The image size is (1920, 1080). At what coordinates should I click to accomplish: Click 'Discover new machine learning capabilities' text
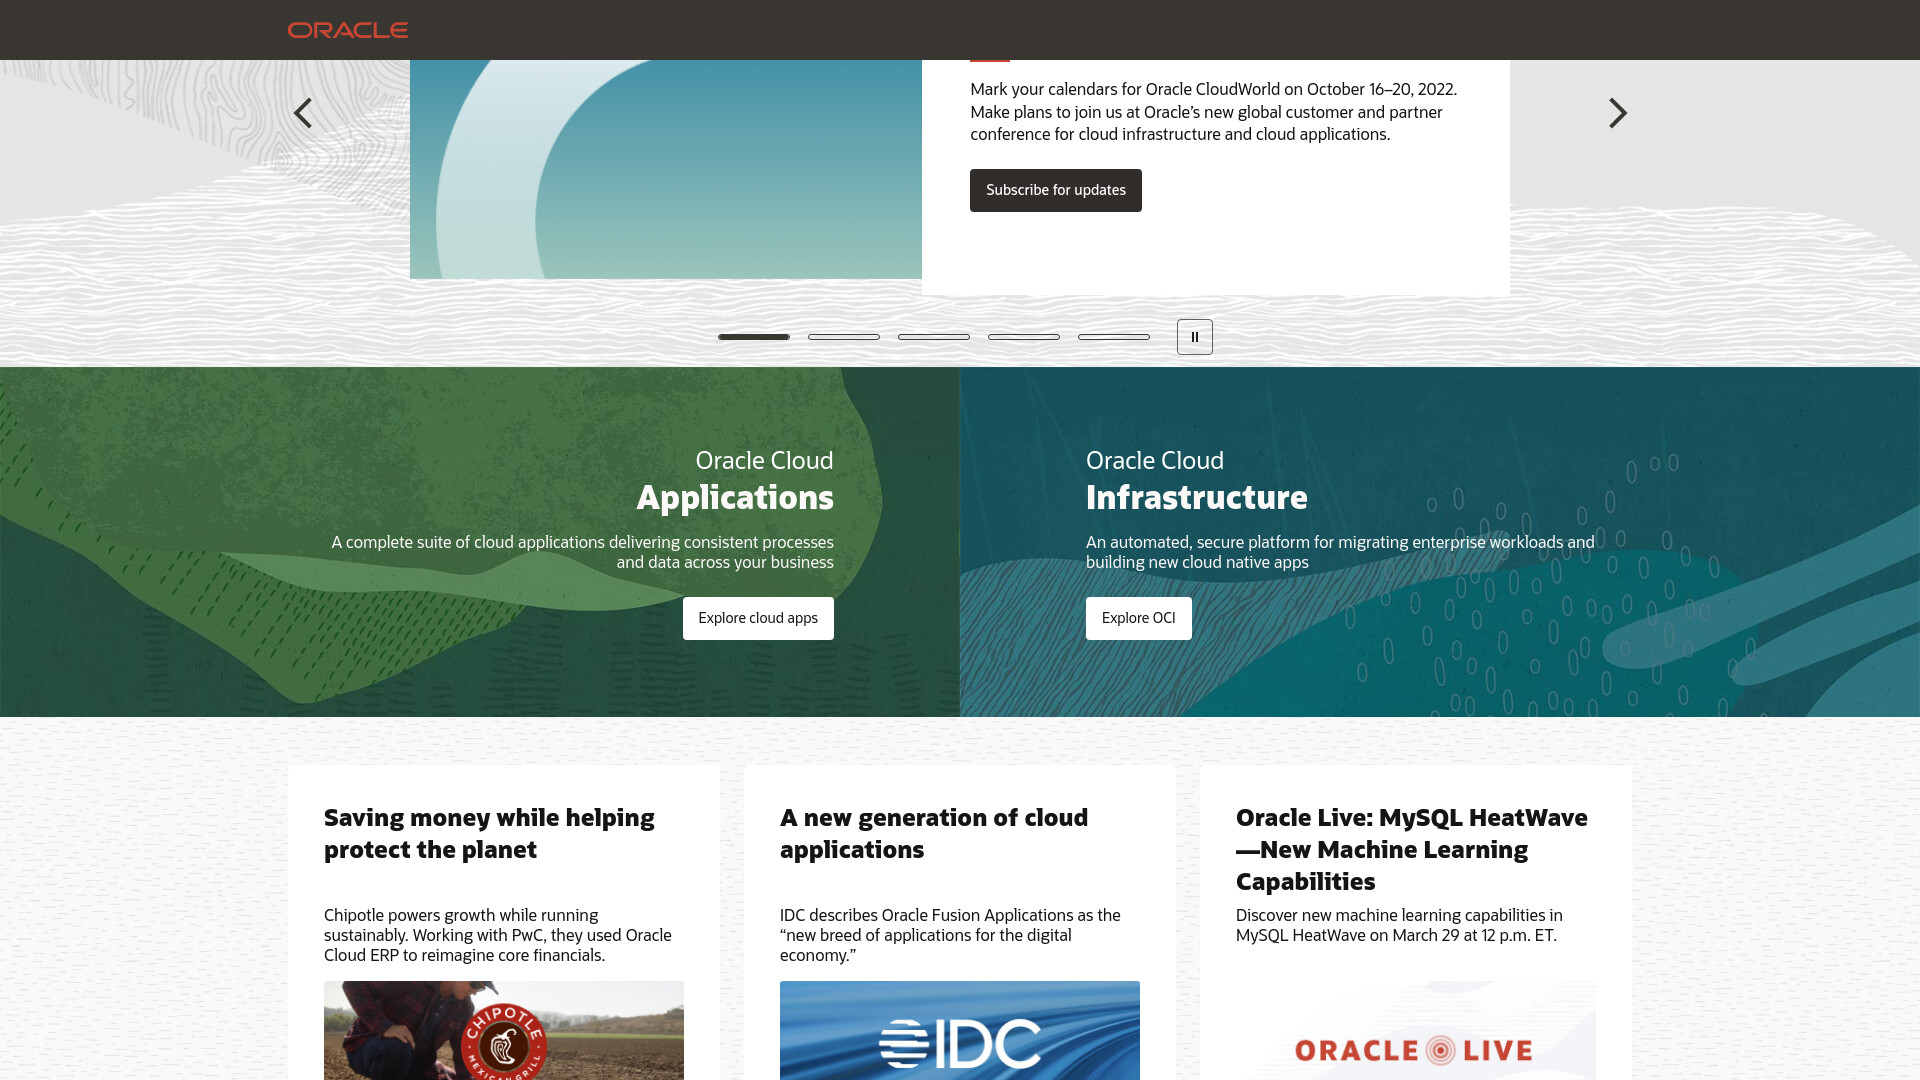(1399, 925)
